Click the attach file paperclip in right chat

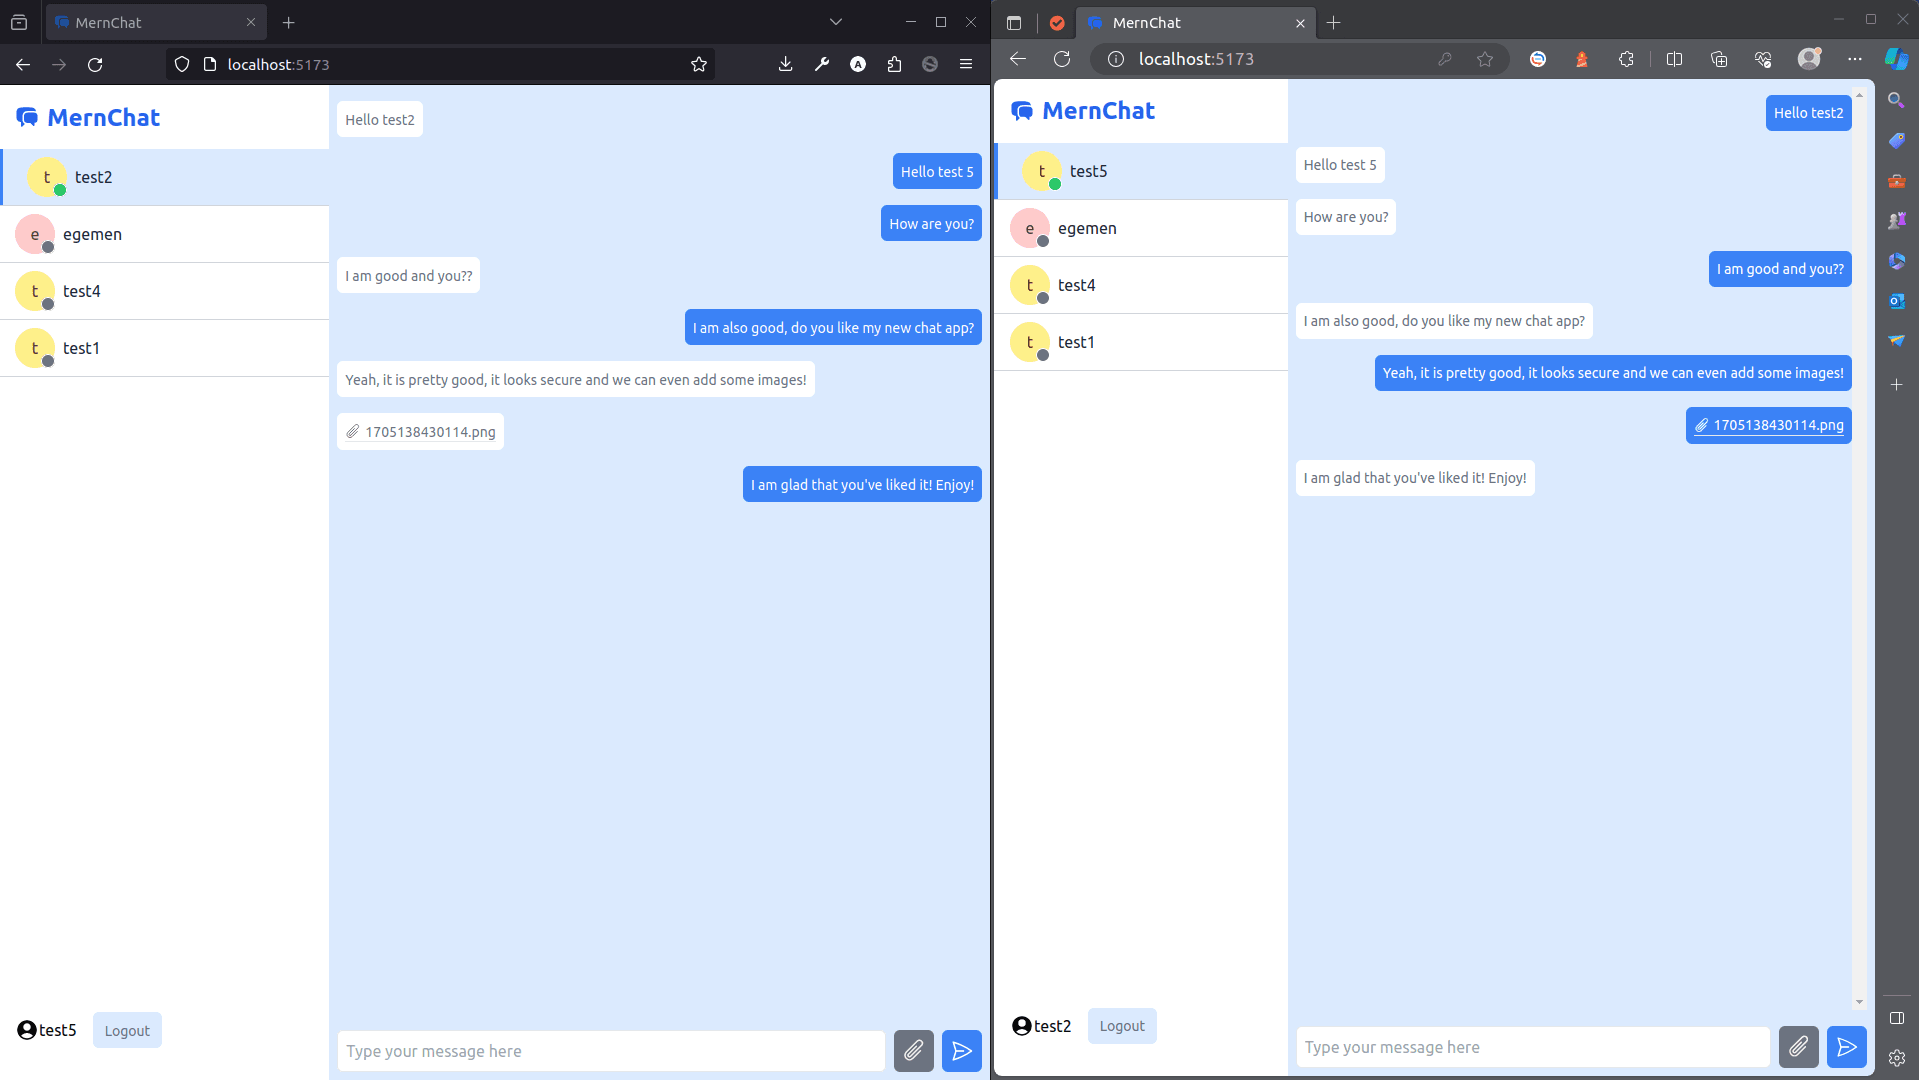[1798, 1047]
